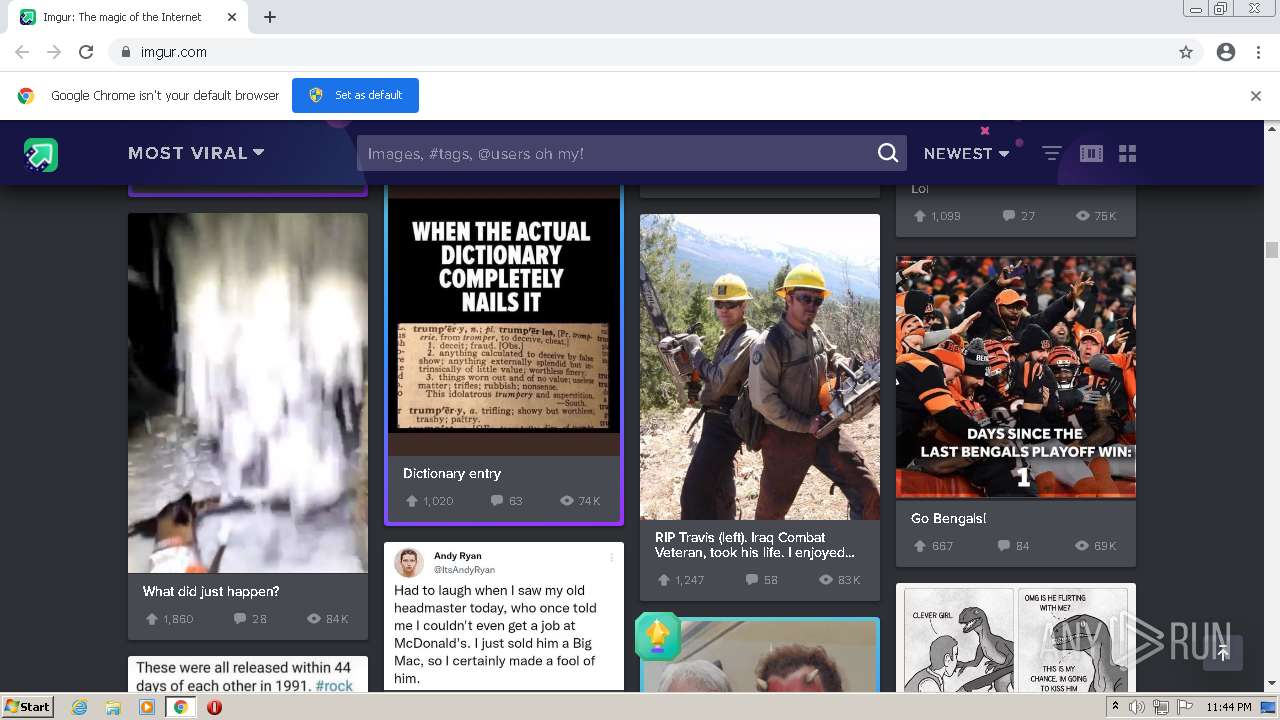
Task: Switch to the waterfall layout view
Action: pos(1091,153)
